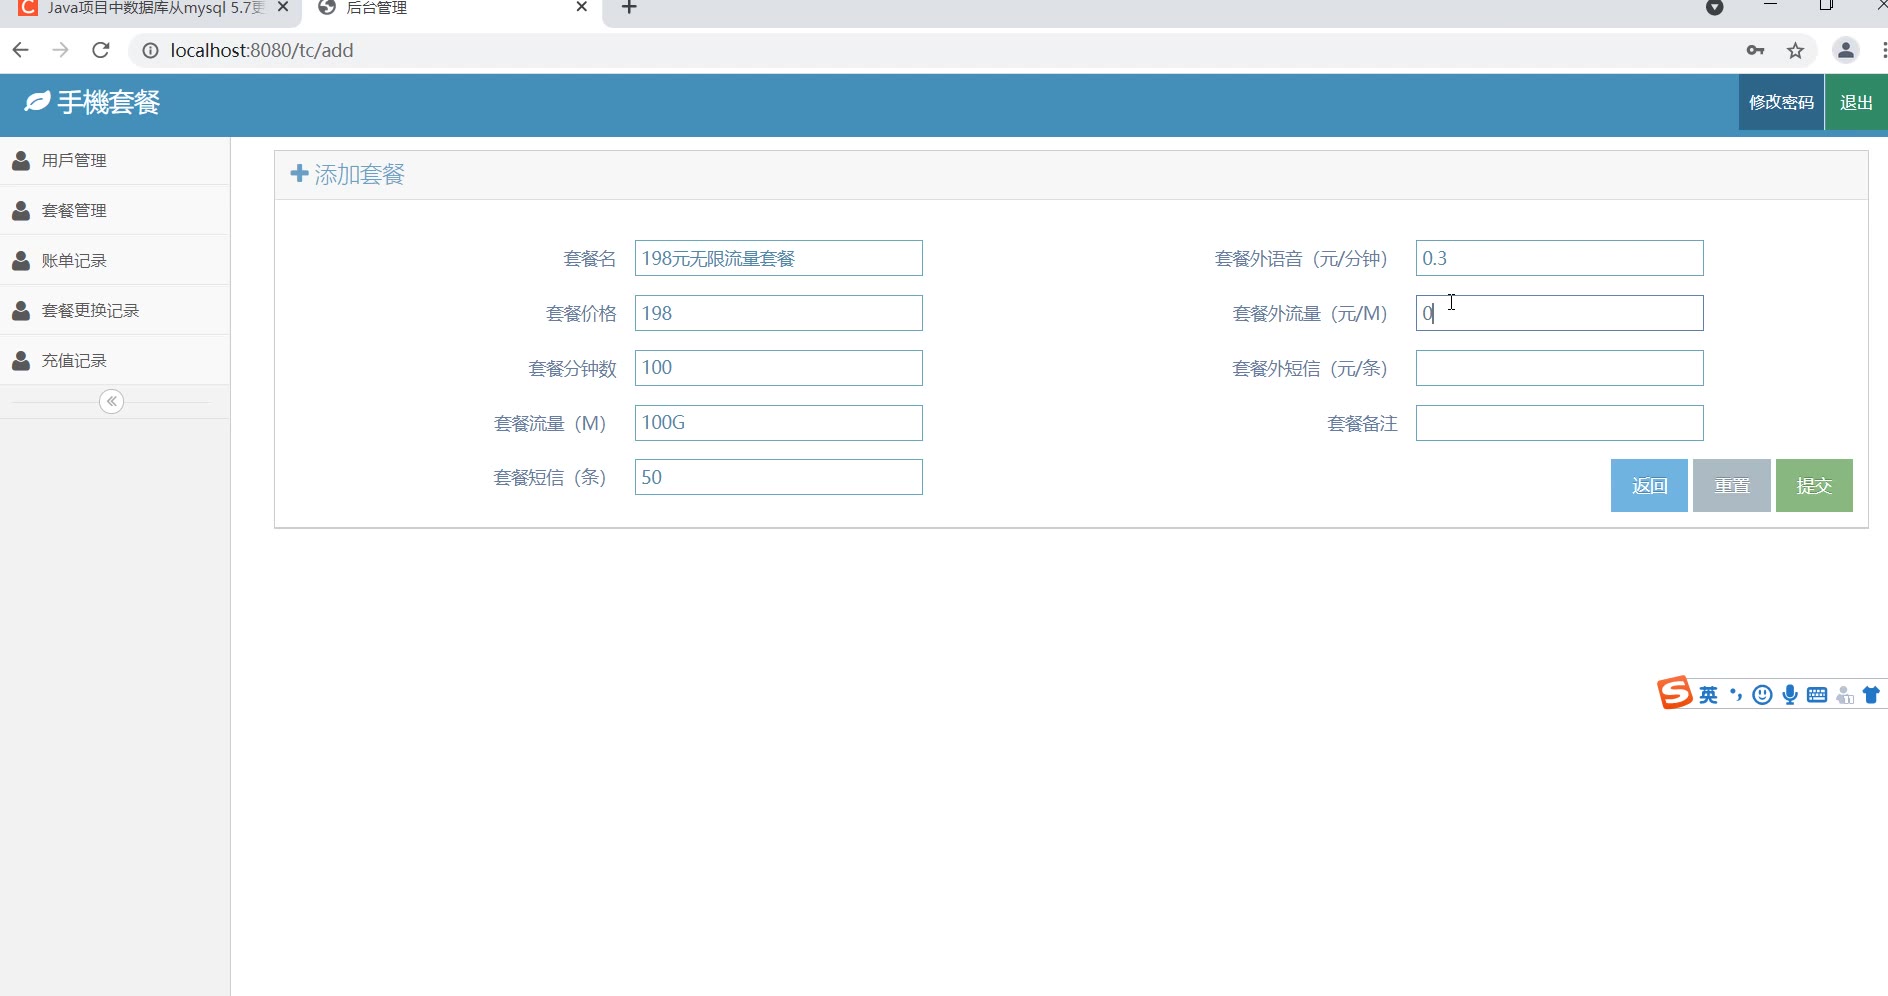Bookmark this page with the star icon
Screen dimensions: 1888x996
pyautogui.click(x=1796, y=50)
